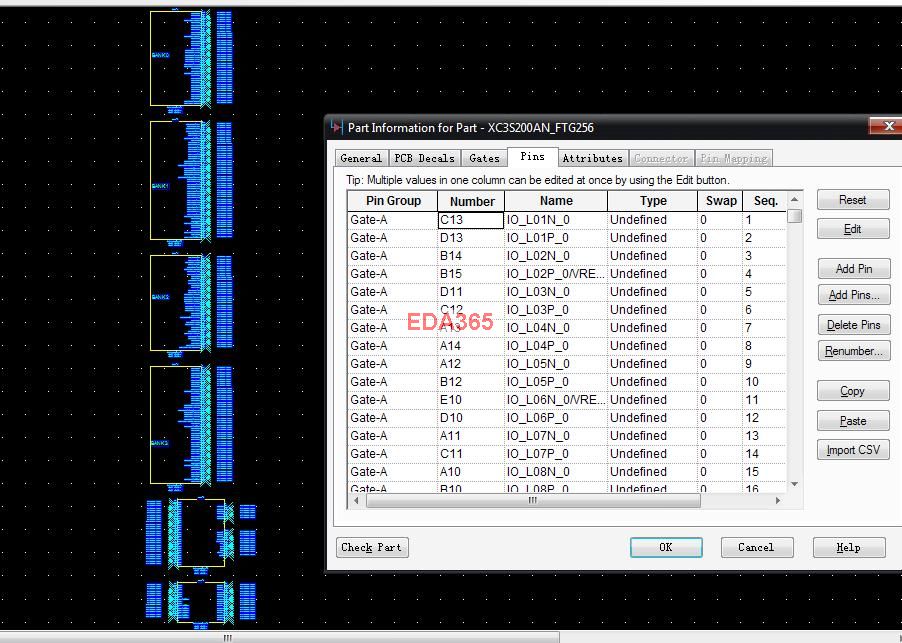Viewport: 902px width, 643px height.
Task: Click the vertical scrollbar up arrow in pin table
Action: click(x=794, y=199)
